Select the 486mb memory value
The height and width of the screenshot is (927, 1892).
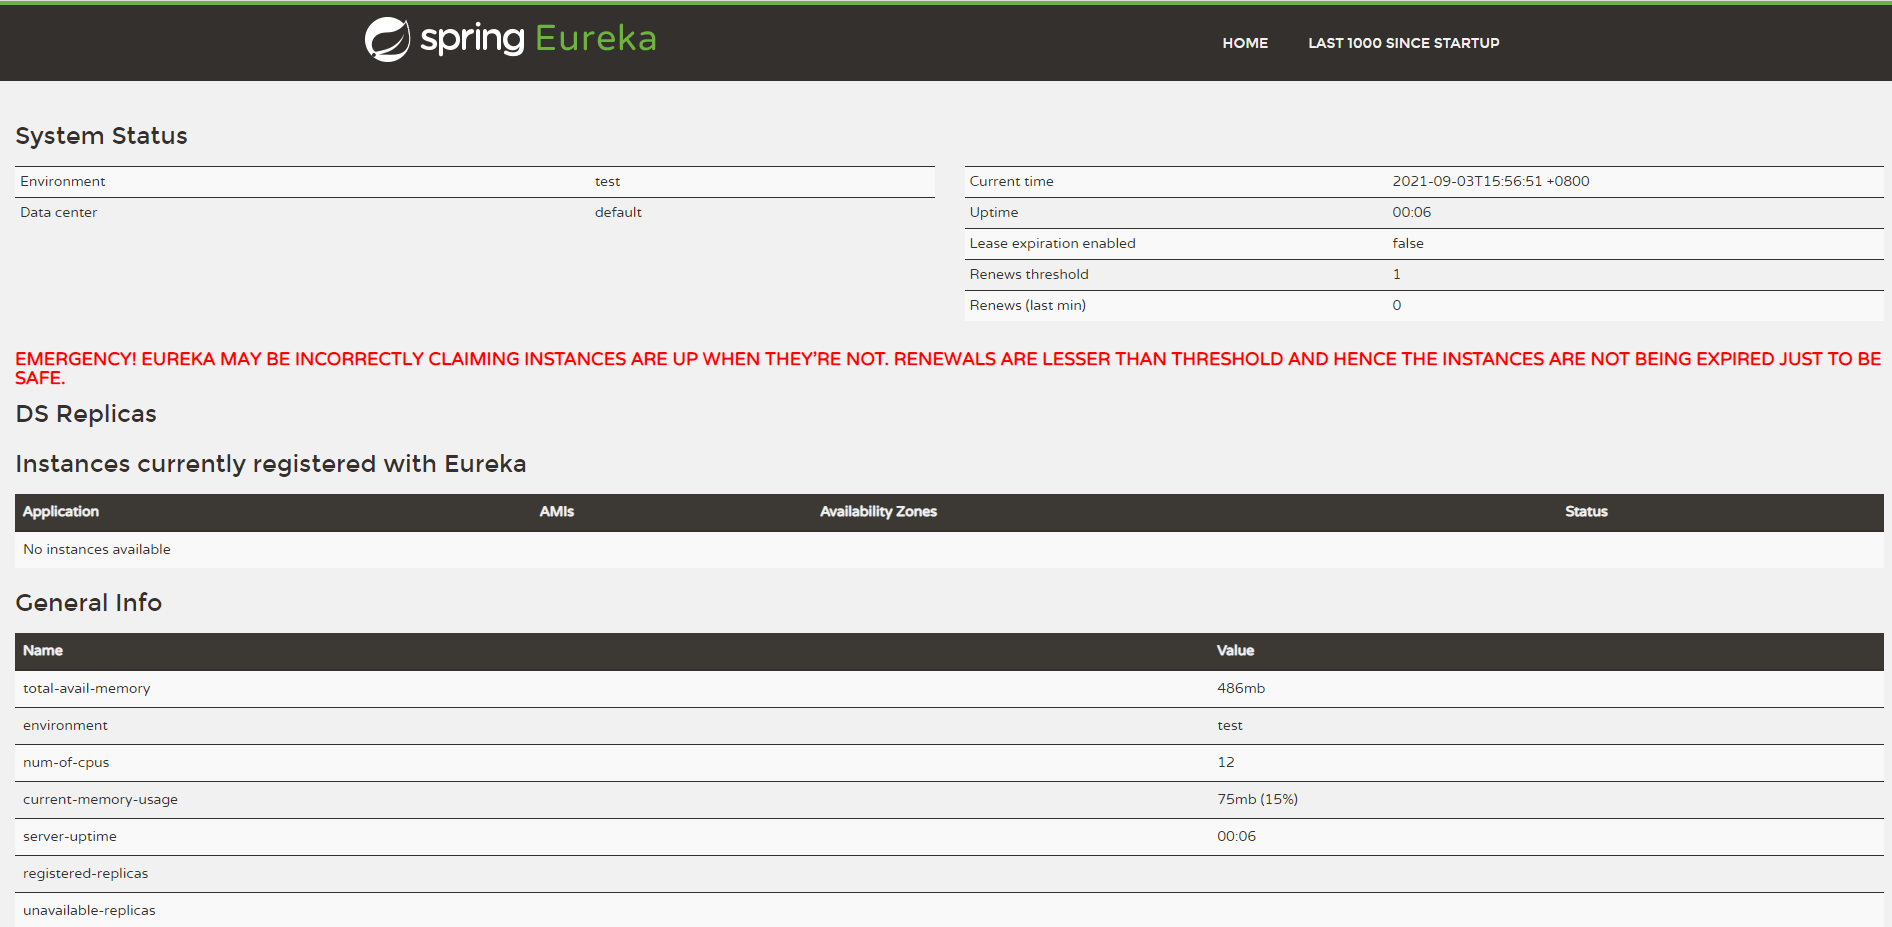1241,688
